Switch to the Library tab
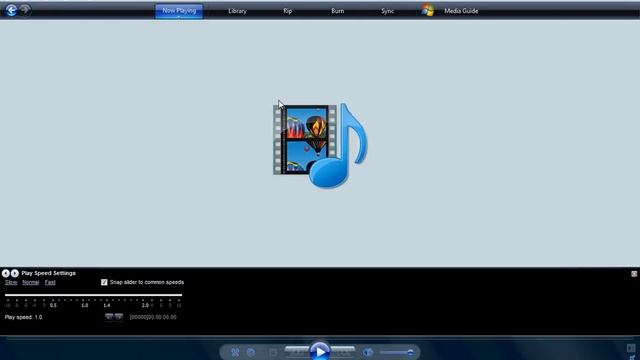 [237, 11]
